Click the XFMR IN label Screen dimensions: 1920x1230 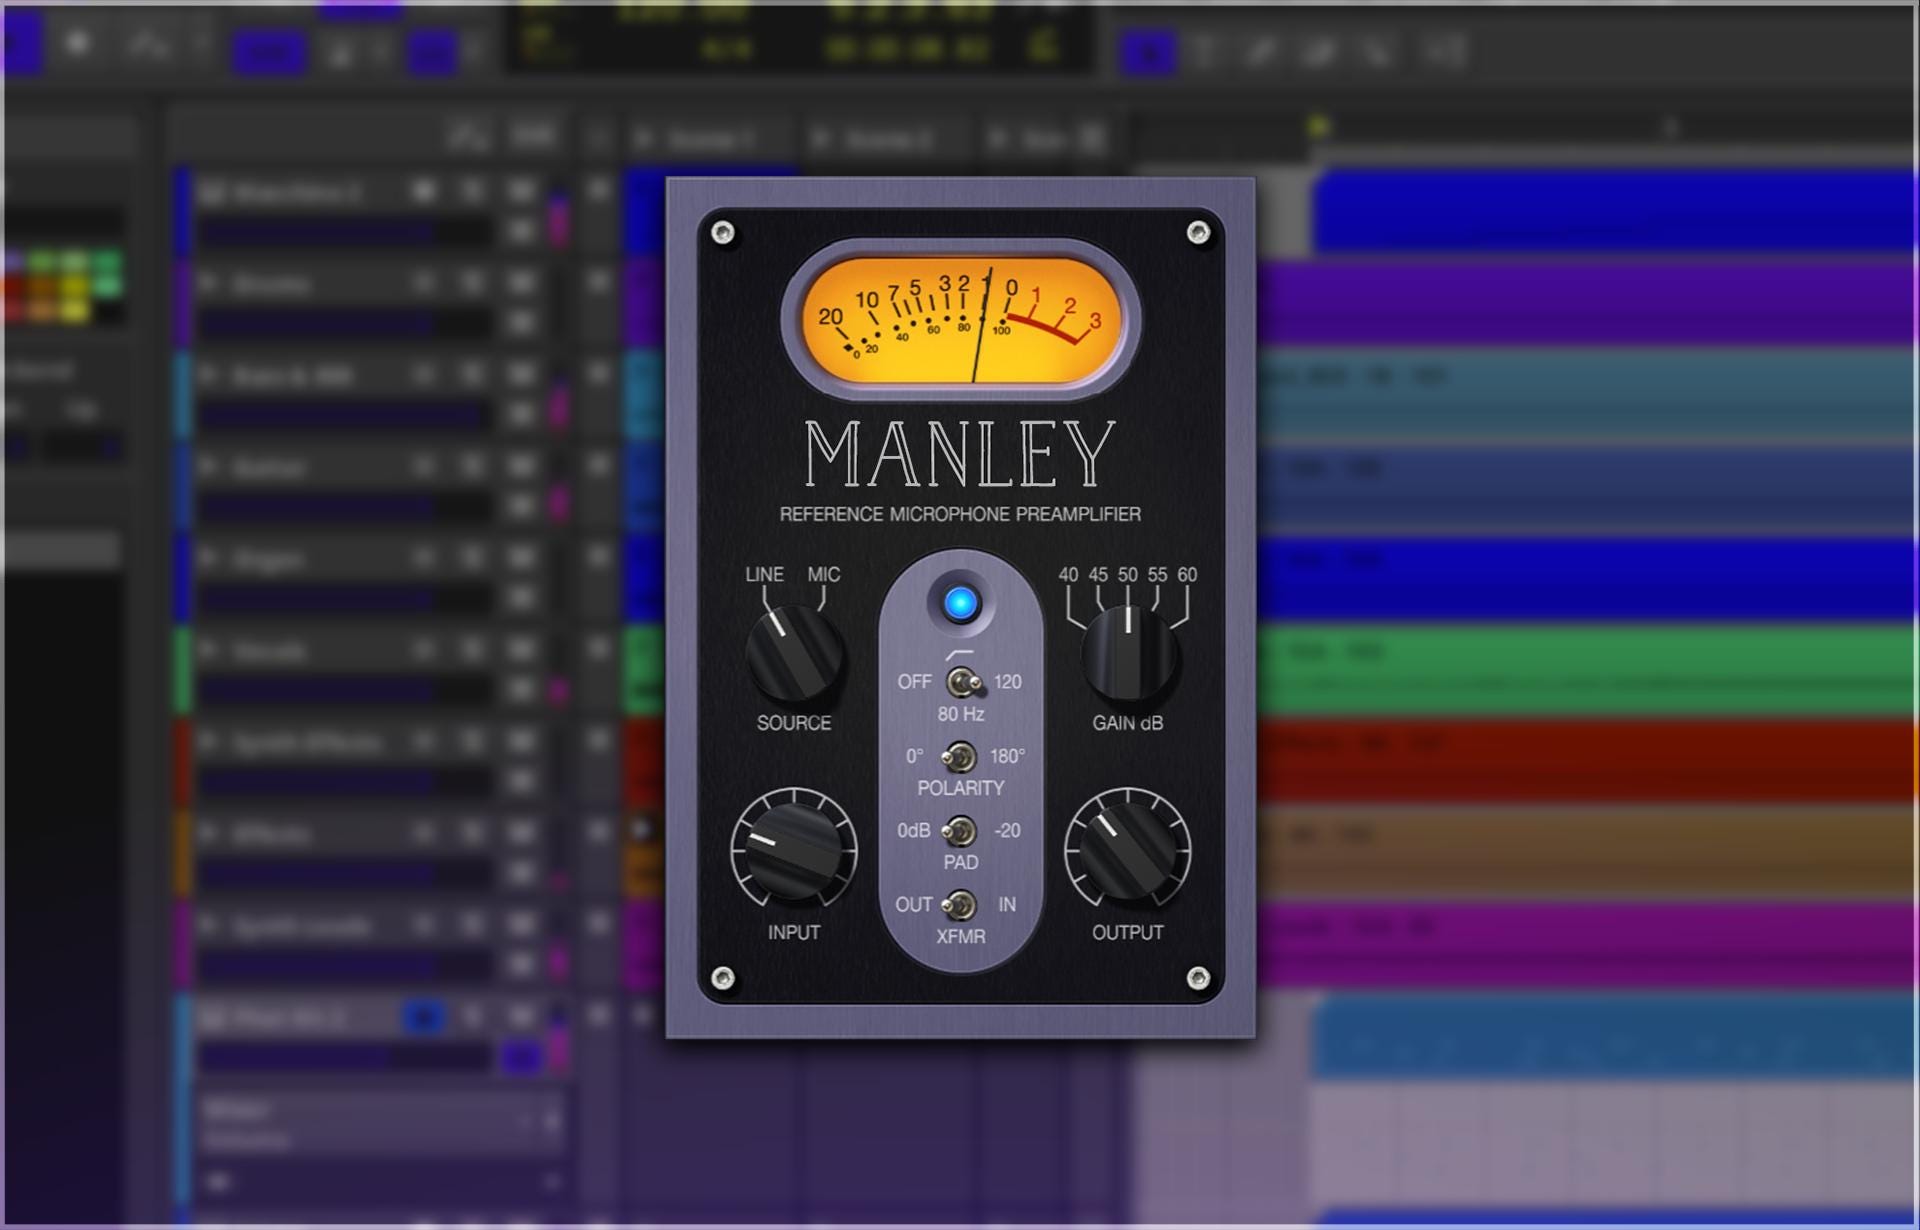[x=1007, y=905]
